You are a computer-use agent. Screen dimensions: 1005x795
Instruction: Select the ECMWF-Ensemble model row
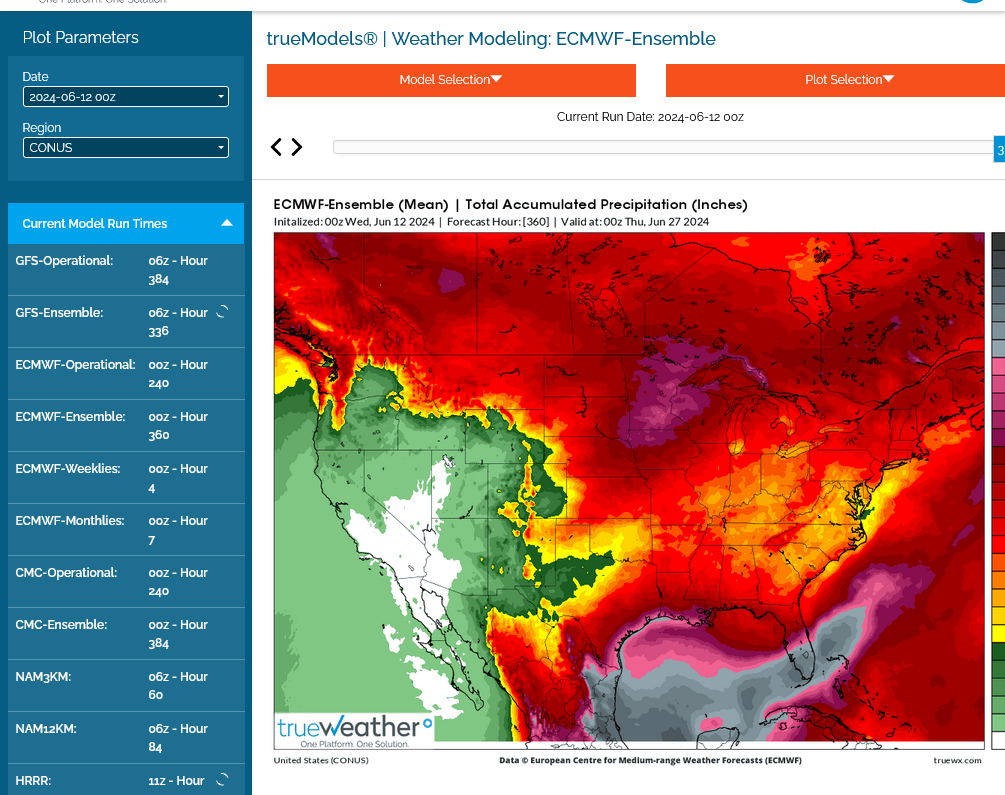tap(126, 426)
